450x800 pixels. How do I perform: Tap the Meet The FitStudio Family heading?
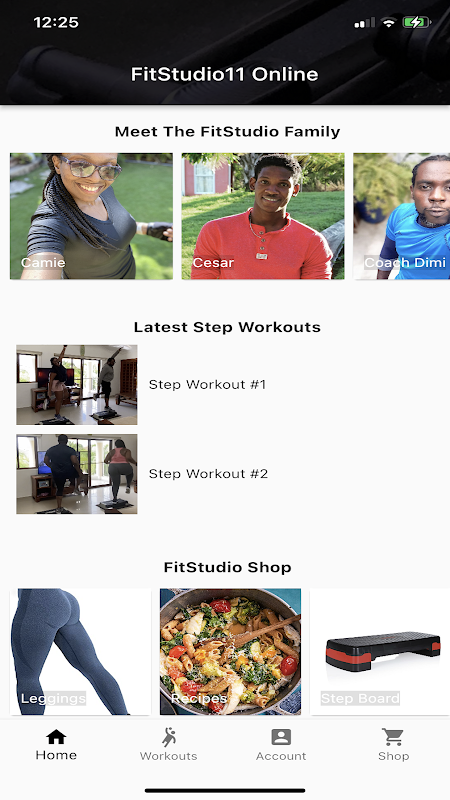click(x=227, y=132)
